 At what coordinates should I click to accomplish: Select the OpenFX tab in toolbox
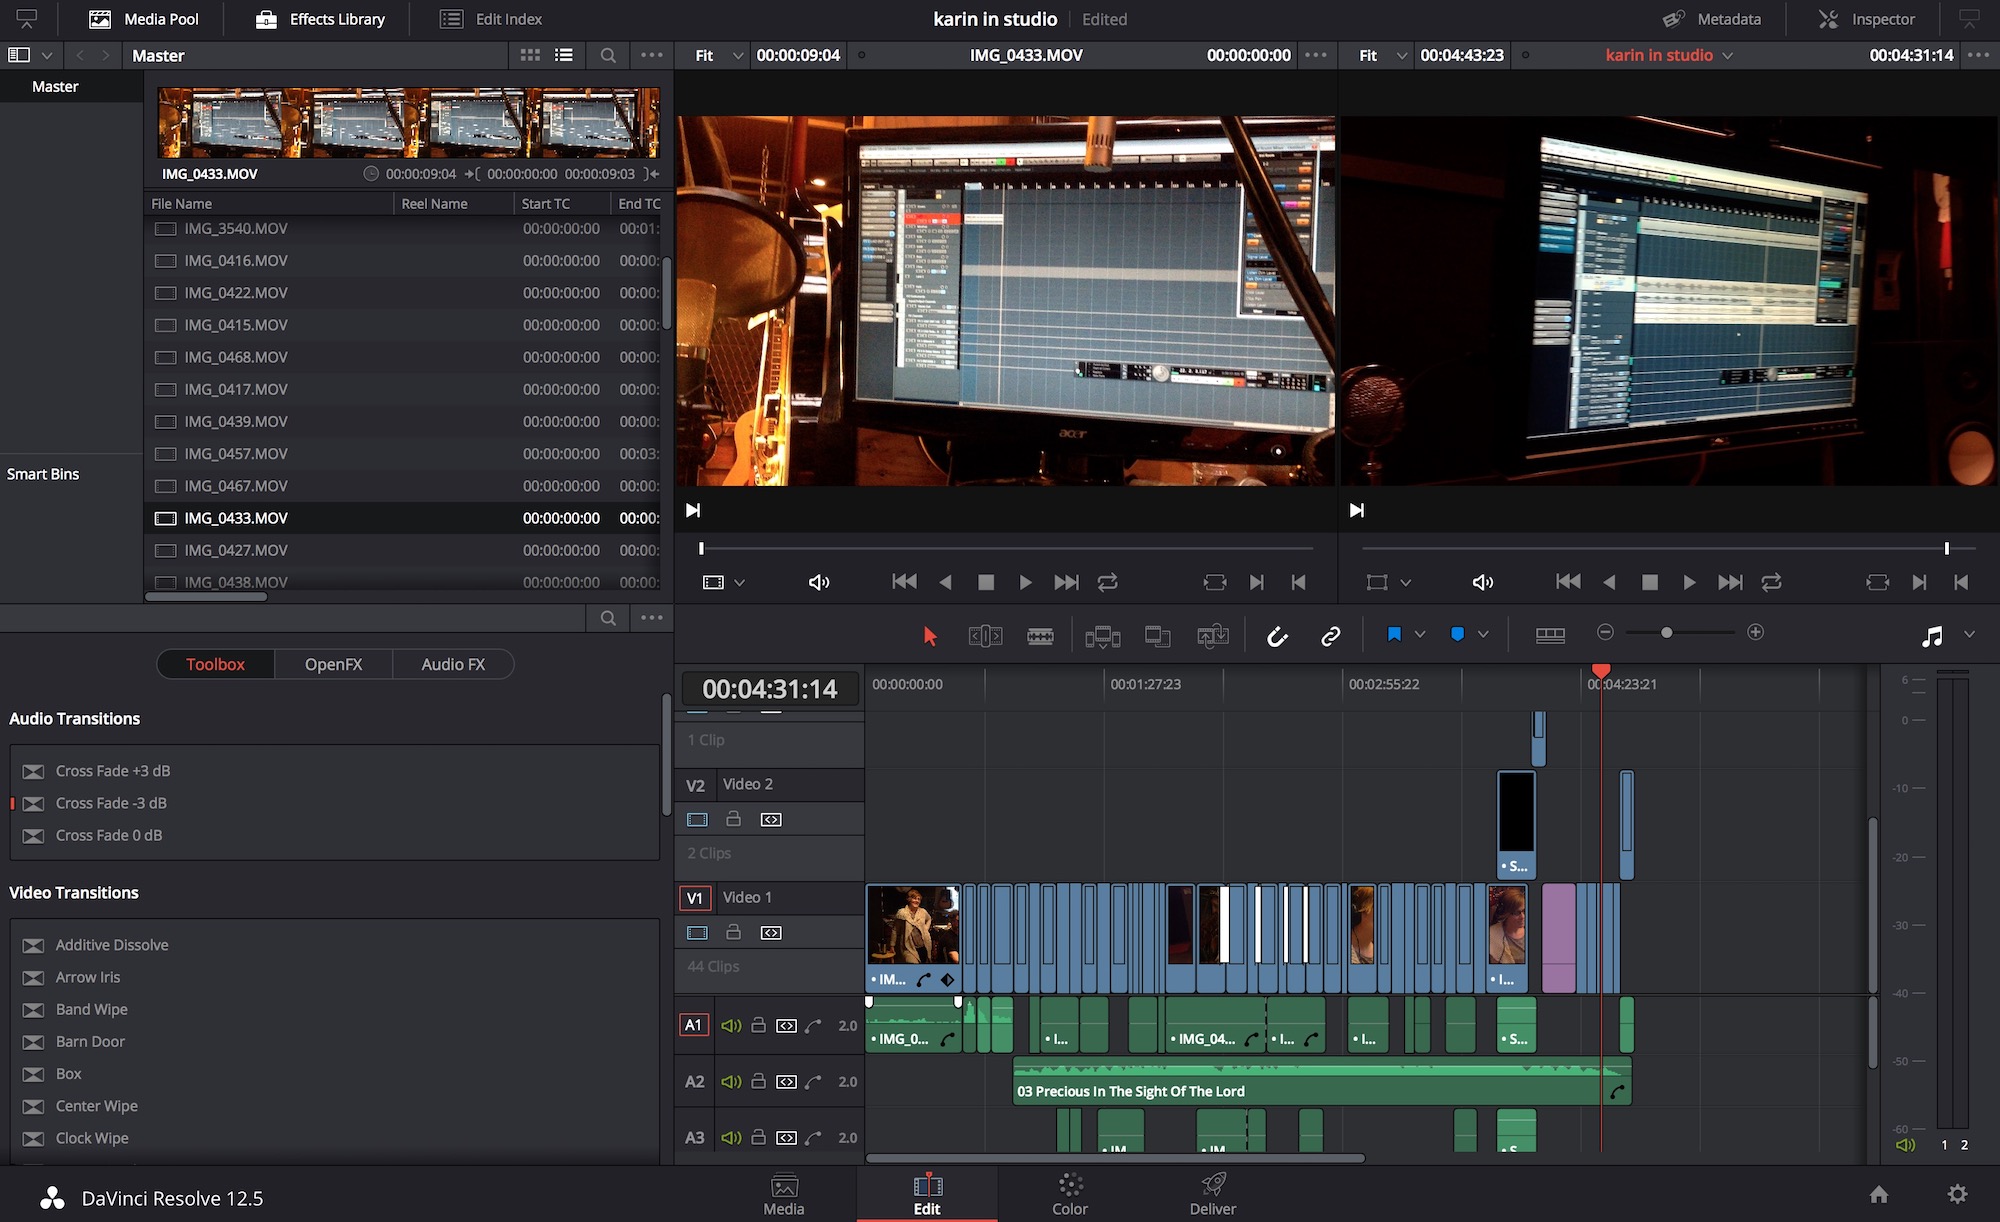coord(333,663)
